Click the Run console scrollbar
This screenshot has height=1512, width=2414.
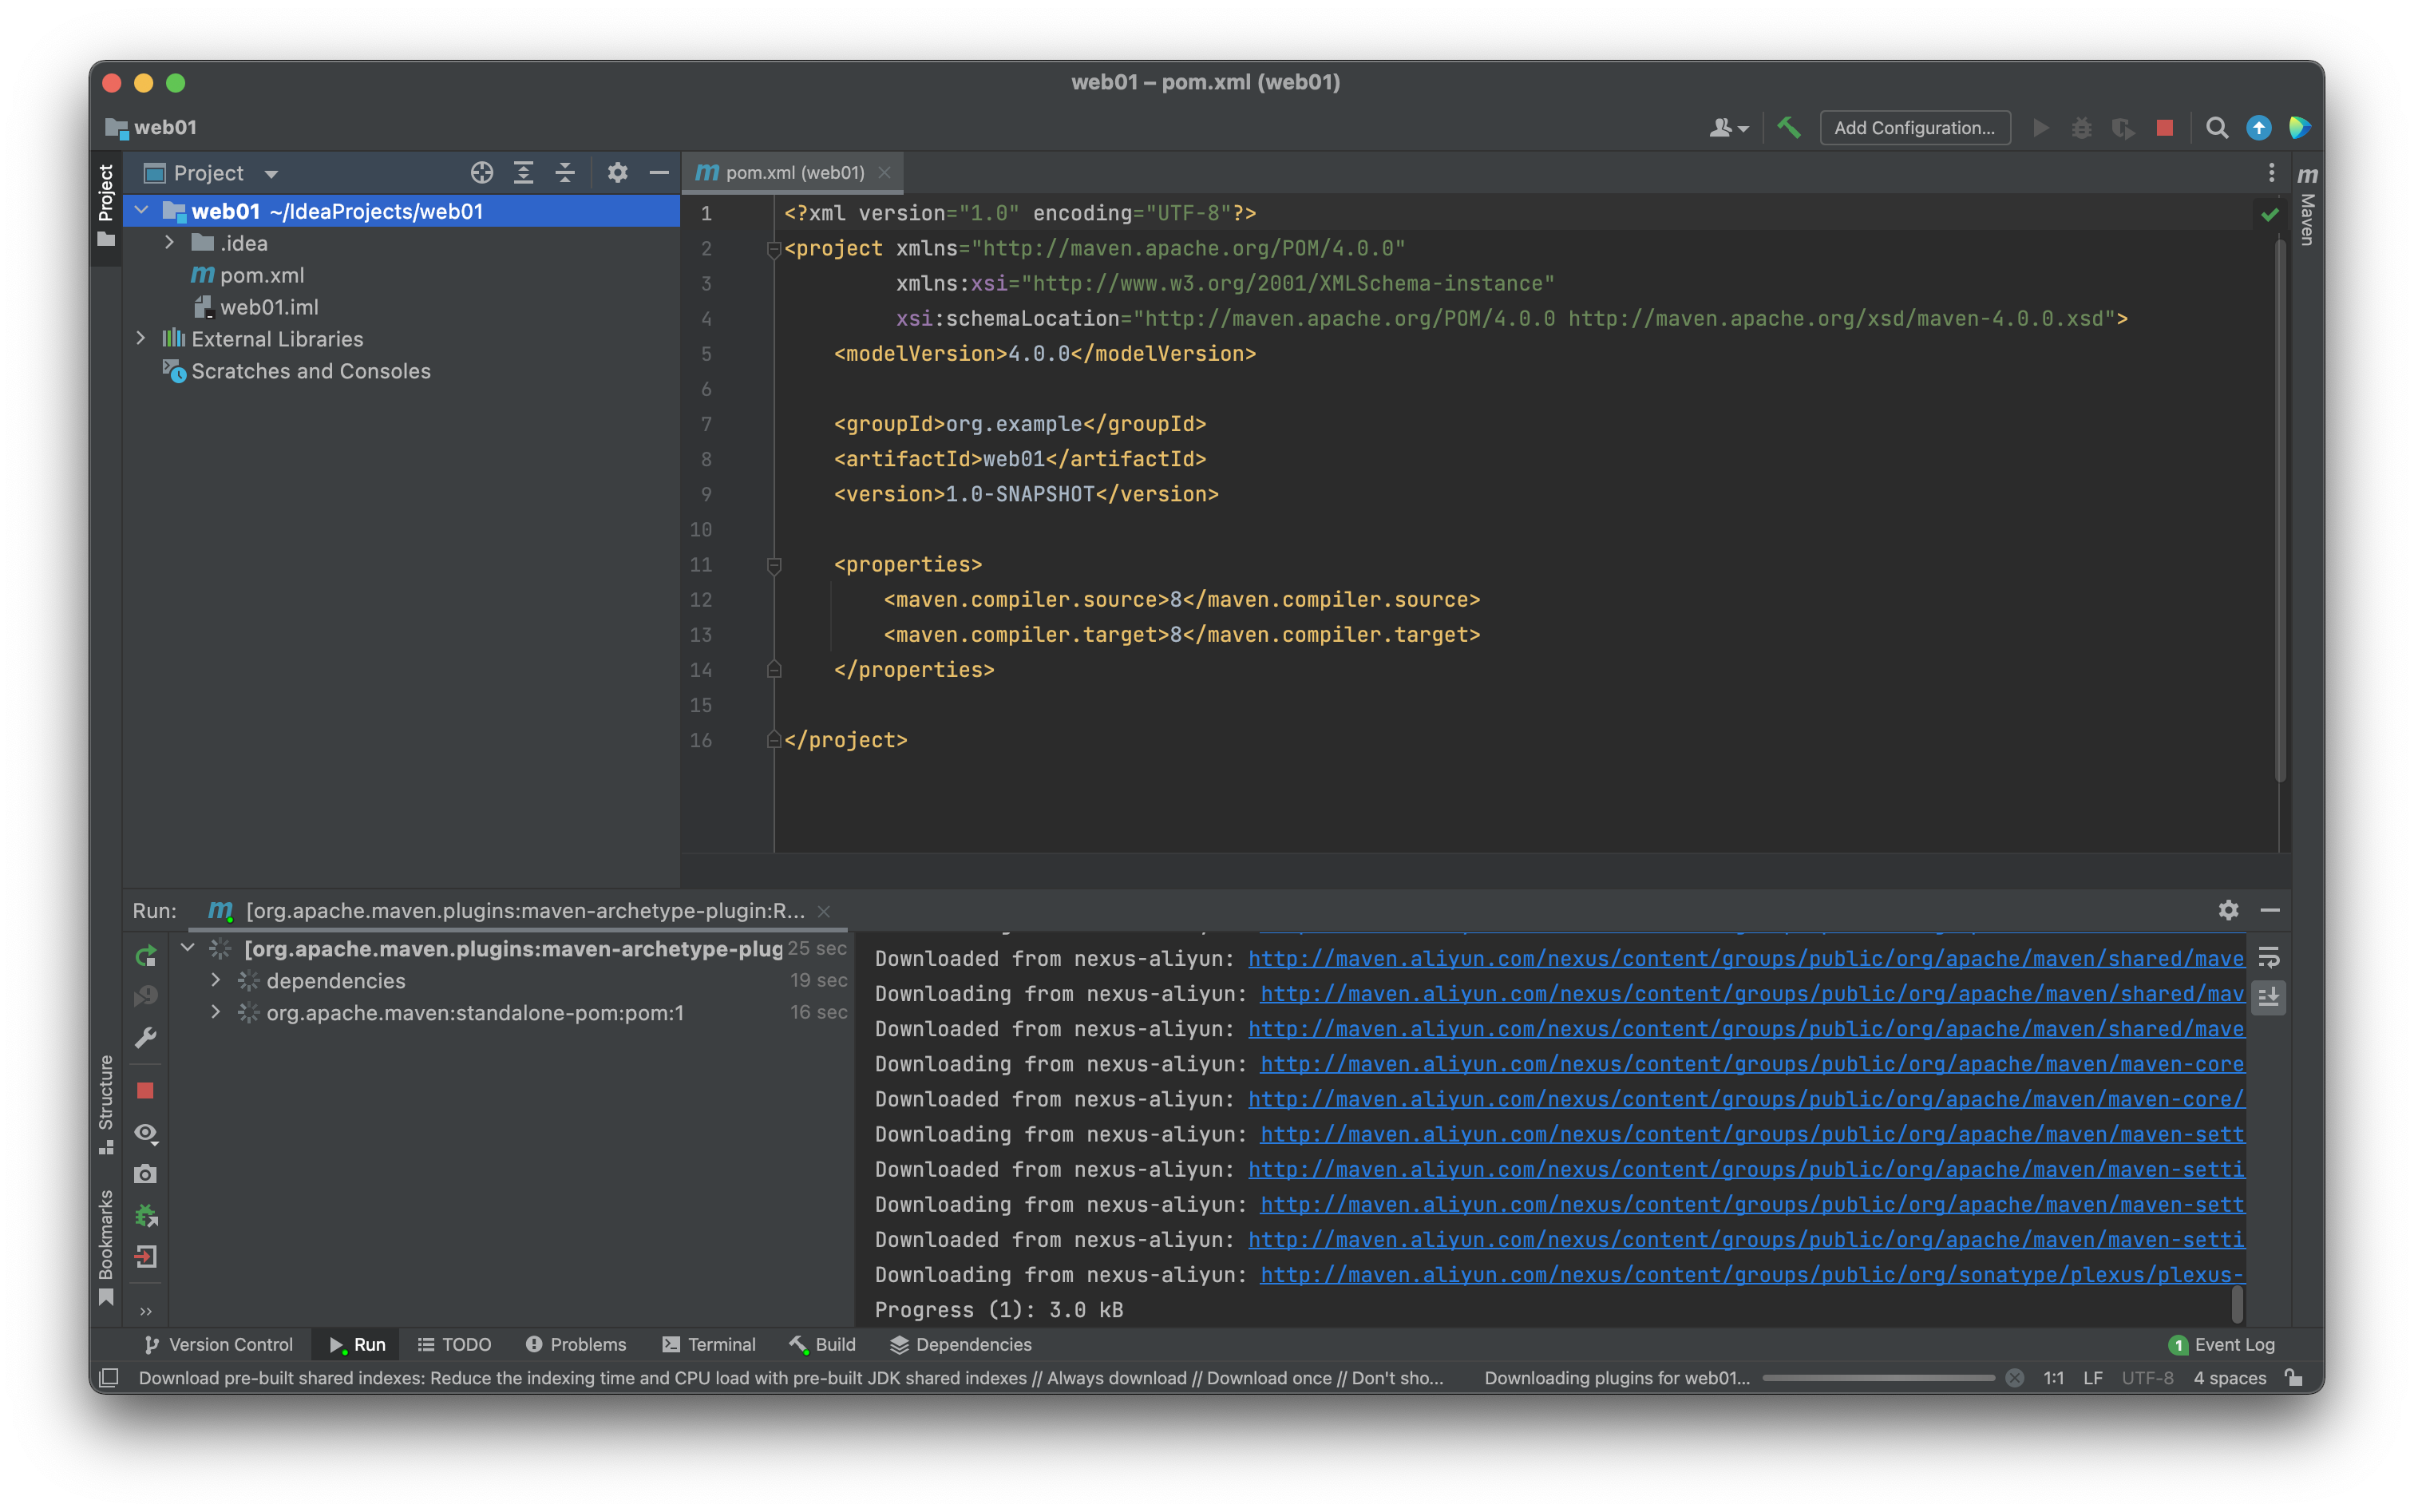point(2238,1305)
